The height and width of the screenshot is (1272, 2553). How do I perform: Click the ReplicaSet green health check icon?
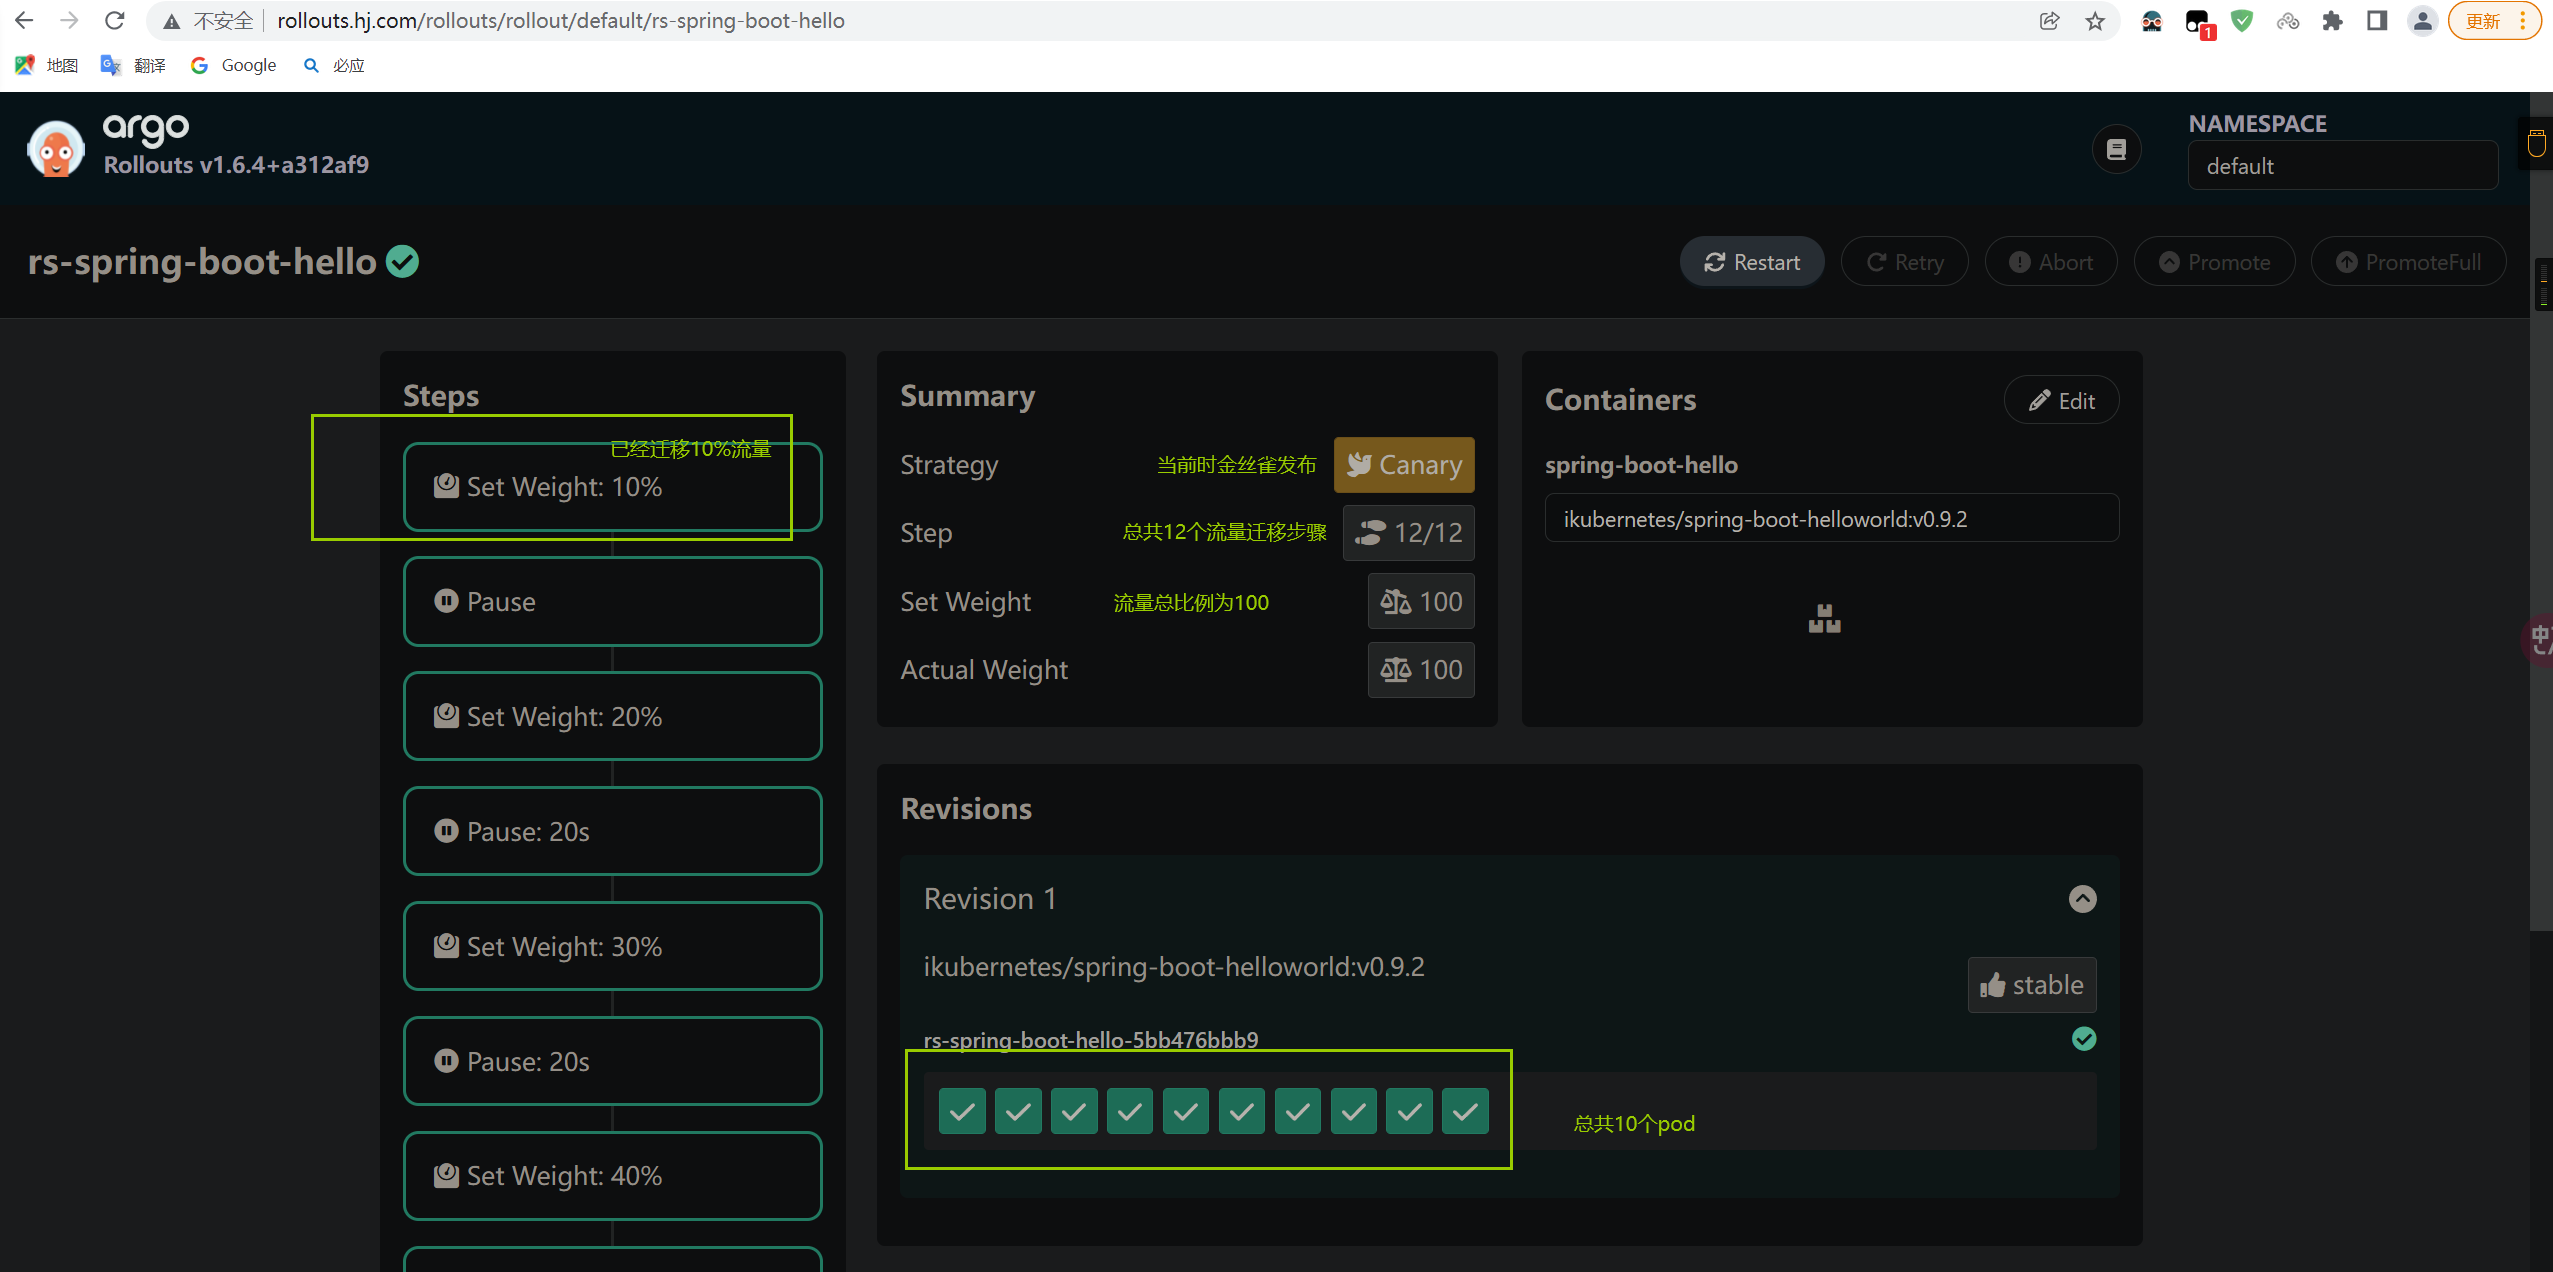[2084, 1039]
